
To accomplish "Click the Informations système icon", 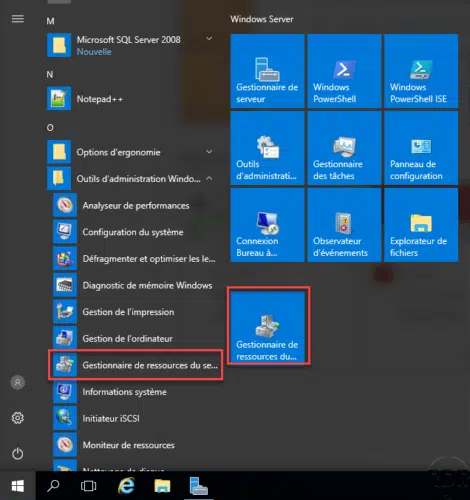I will tap(65, 392).
